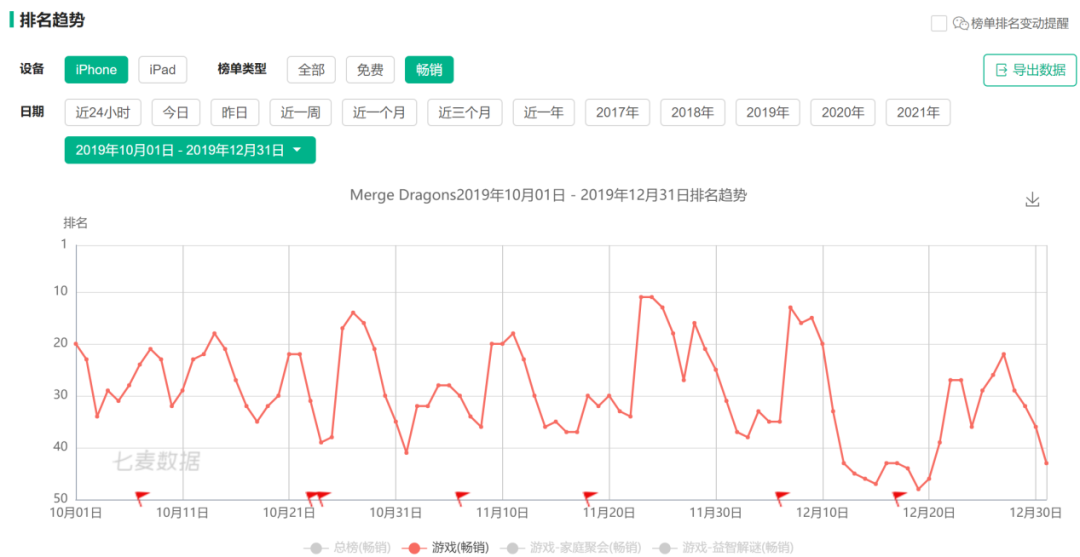Click the red flag near 12月10日
1080x557 pixels.
click(782, 495)
